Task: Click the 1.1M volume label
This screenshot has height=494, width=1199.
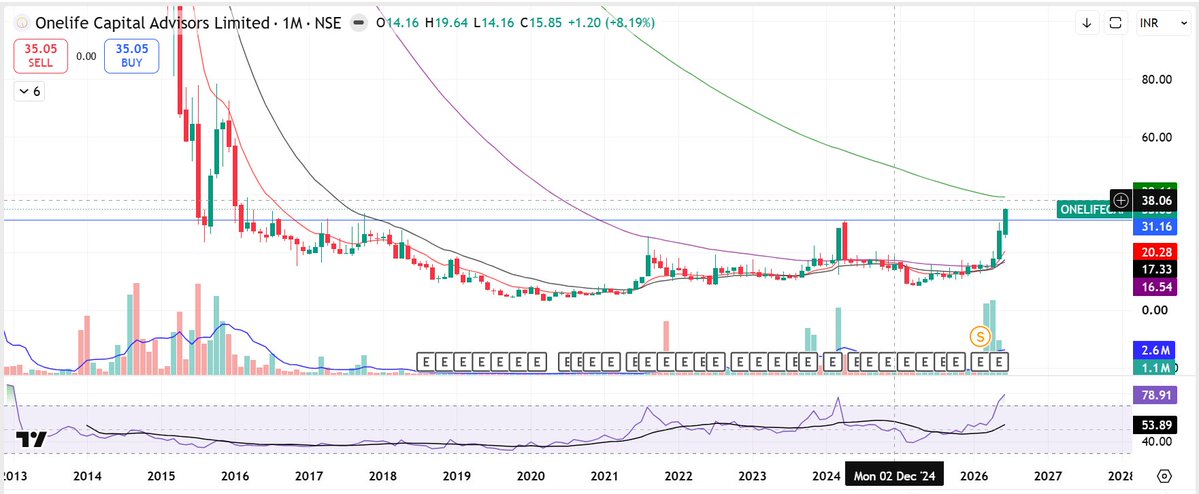Action: click(x=1152, y=368)
